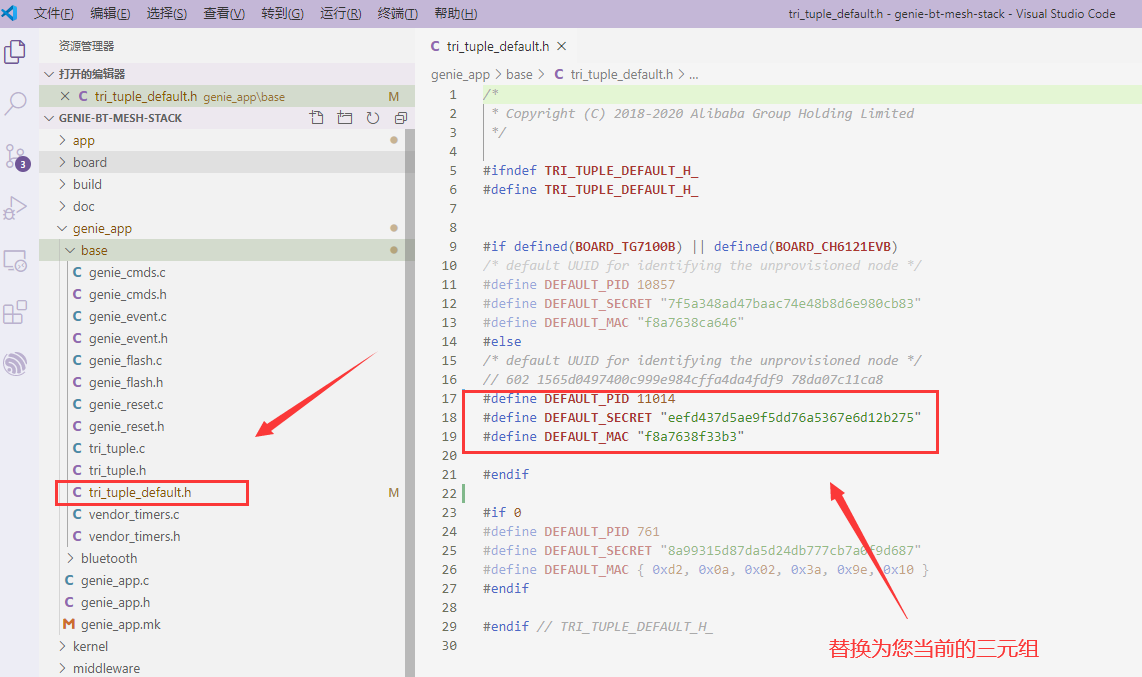Refresh the explorer tree

pyautogui.click(x=373, y=118)
